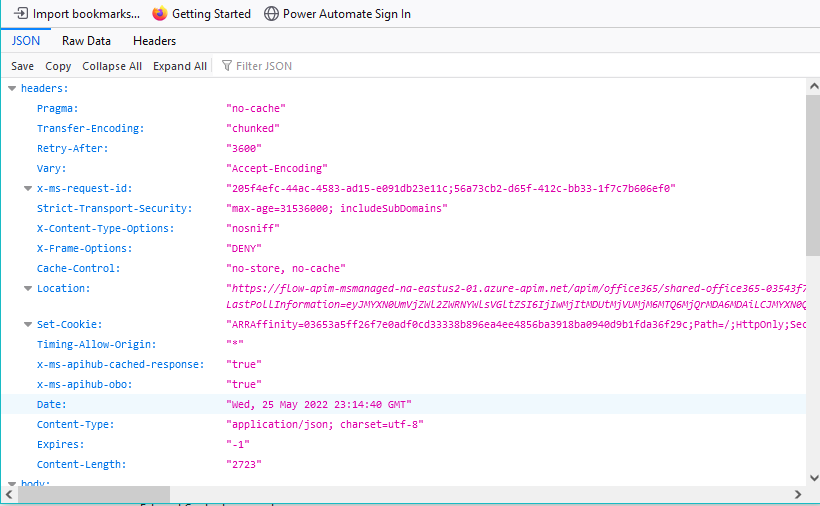Select the Cache-Control key
This screenshot has width=820, height=506.
click(x=78, y=268)
